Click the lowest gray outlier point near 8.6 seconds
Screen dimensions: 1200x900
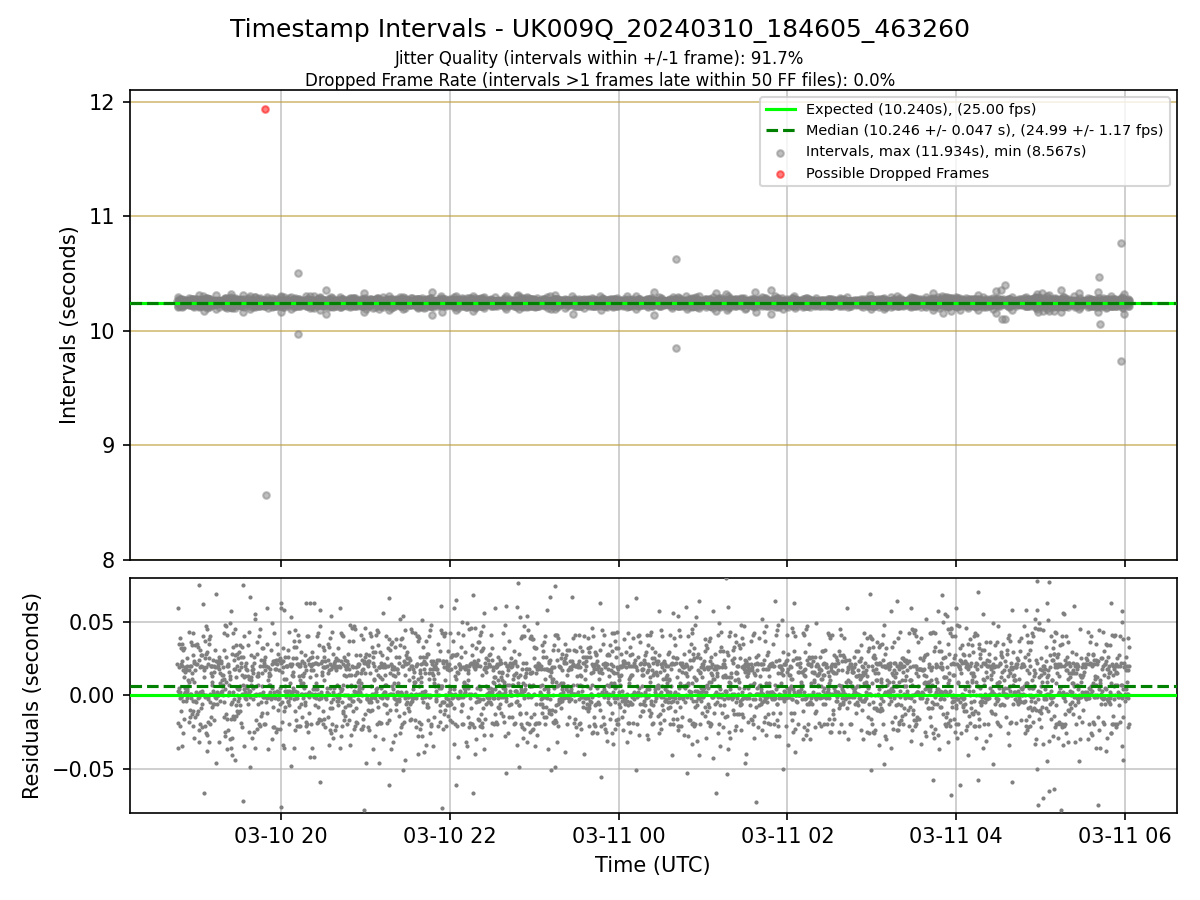pyautogui.click(x=266, y=495)
